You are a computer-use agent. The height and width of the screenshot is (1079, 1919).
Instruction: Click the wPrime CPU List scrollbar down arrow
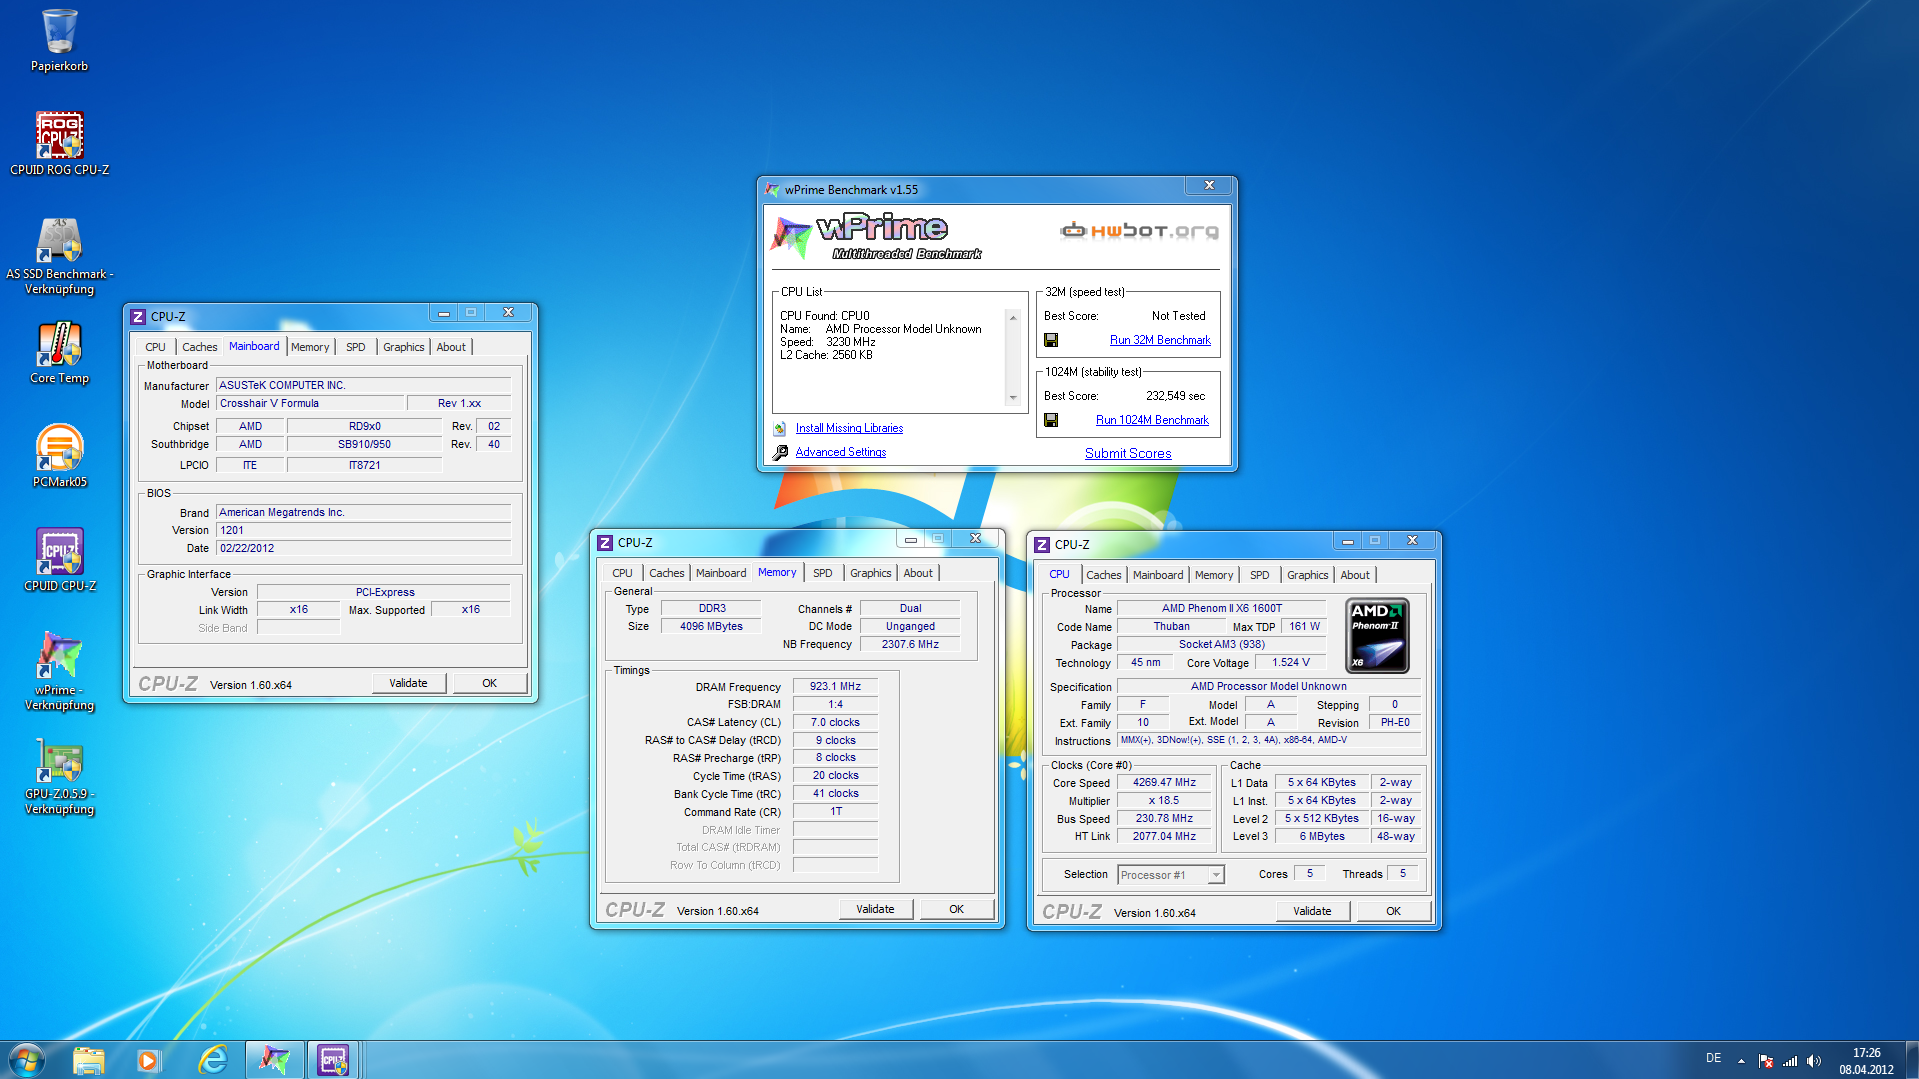tap(1013, 398)
